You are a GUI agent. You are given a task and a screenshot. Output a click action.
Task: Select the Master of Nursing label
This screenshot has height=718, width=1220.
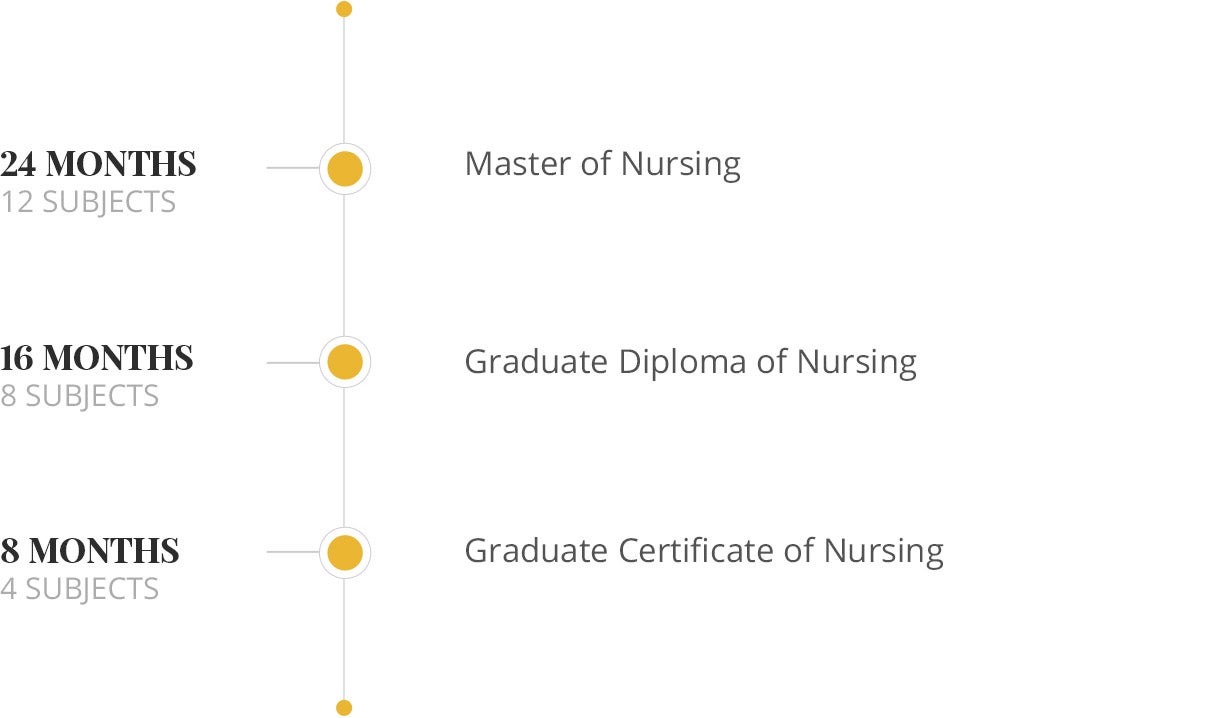click(x=603, y=163)
